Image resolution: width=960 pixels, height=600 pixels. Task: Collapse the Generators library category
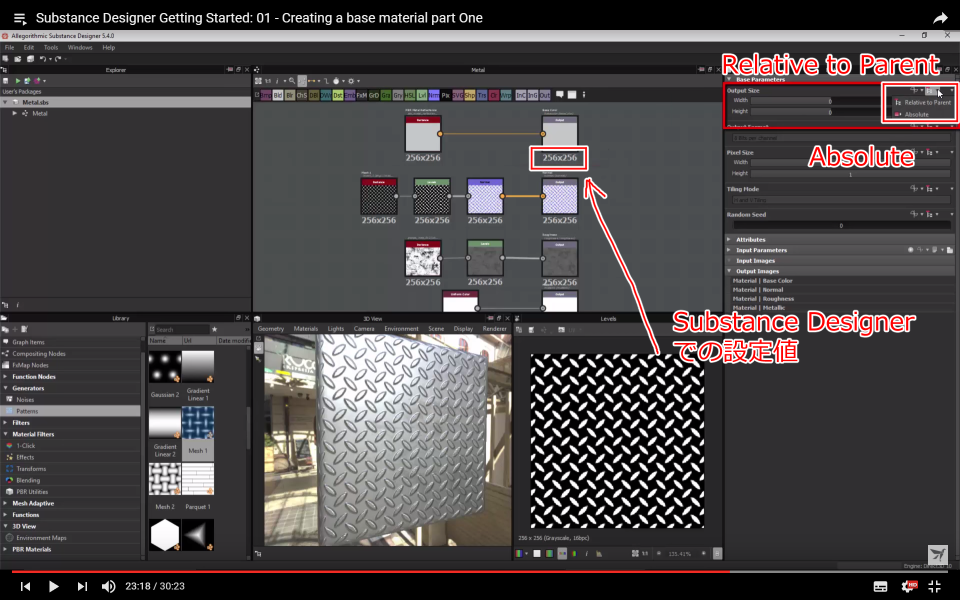[6, 388]
